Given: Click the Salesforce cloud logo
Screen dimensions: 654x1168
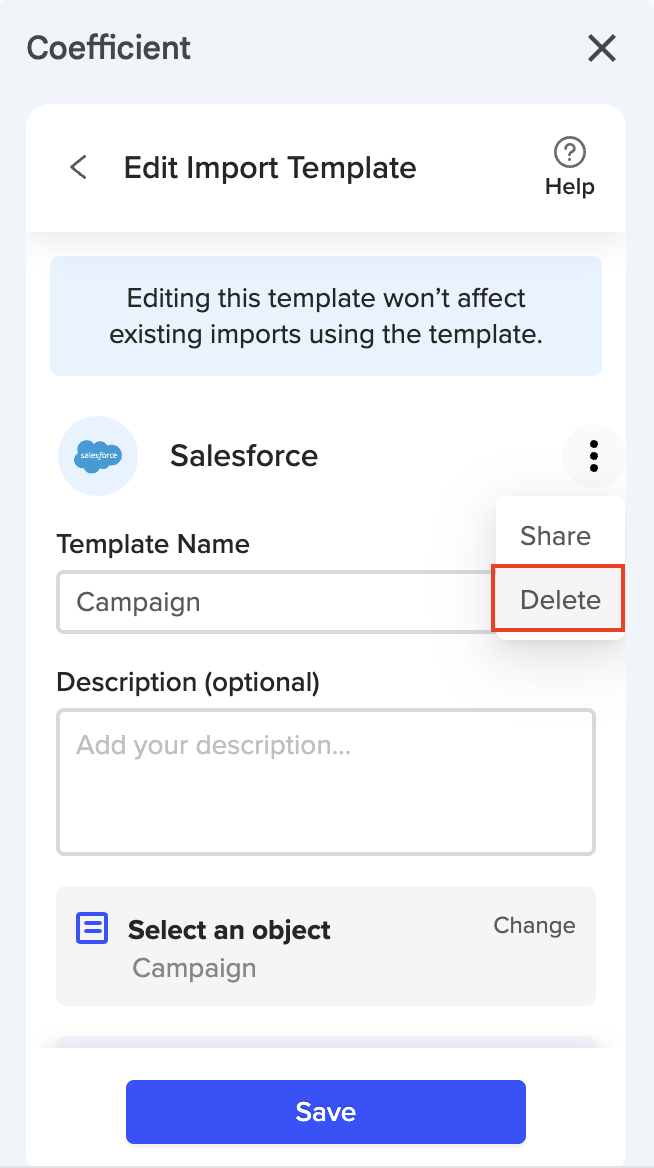Looking at the screenshot, I should [98, 456].
